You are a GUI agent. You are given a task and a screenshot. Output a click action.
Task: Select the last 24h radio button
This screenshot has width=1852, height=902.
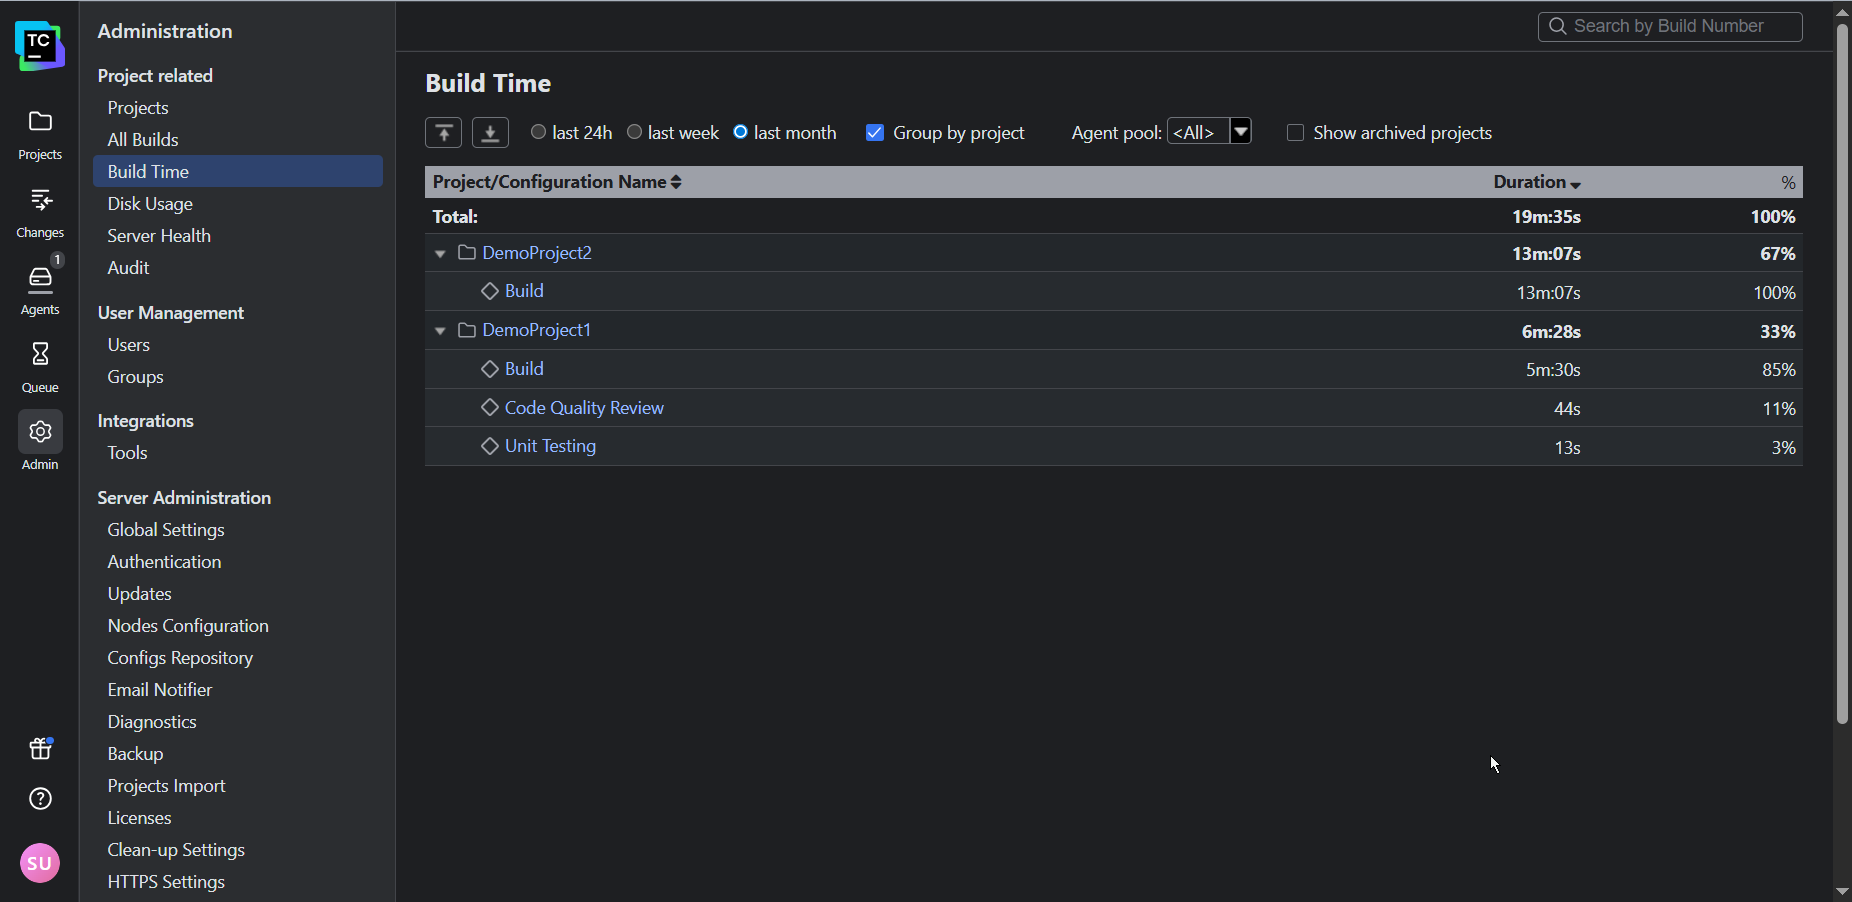click(x=539, y=132)
